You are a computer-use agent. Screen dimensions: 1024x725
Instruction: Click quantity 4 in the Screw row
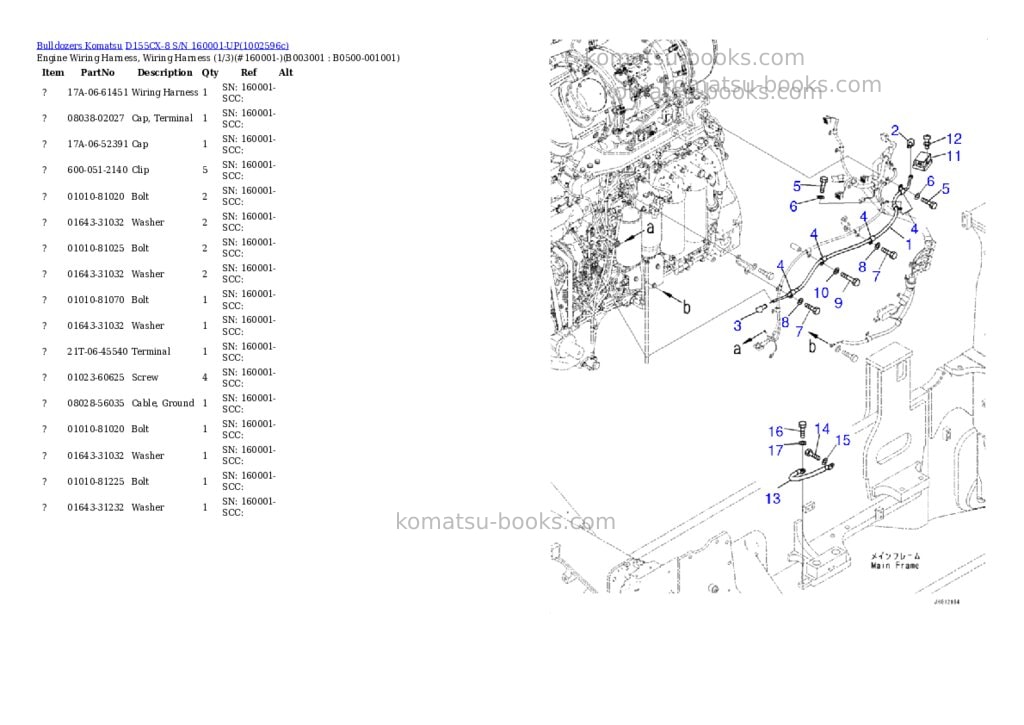(x=204, y=378)
